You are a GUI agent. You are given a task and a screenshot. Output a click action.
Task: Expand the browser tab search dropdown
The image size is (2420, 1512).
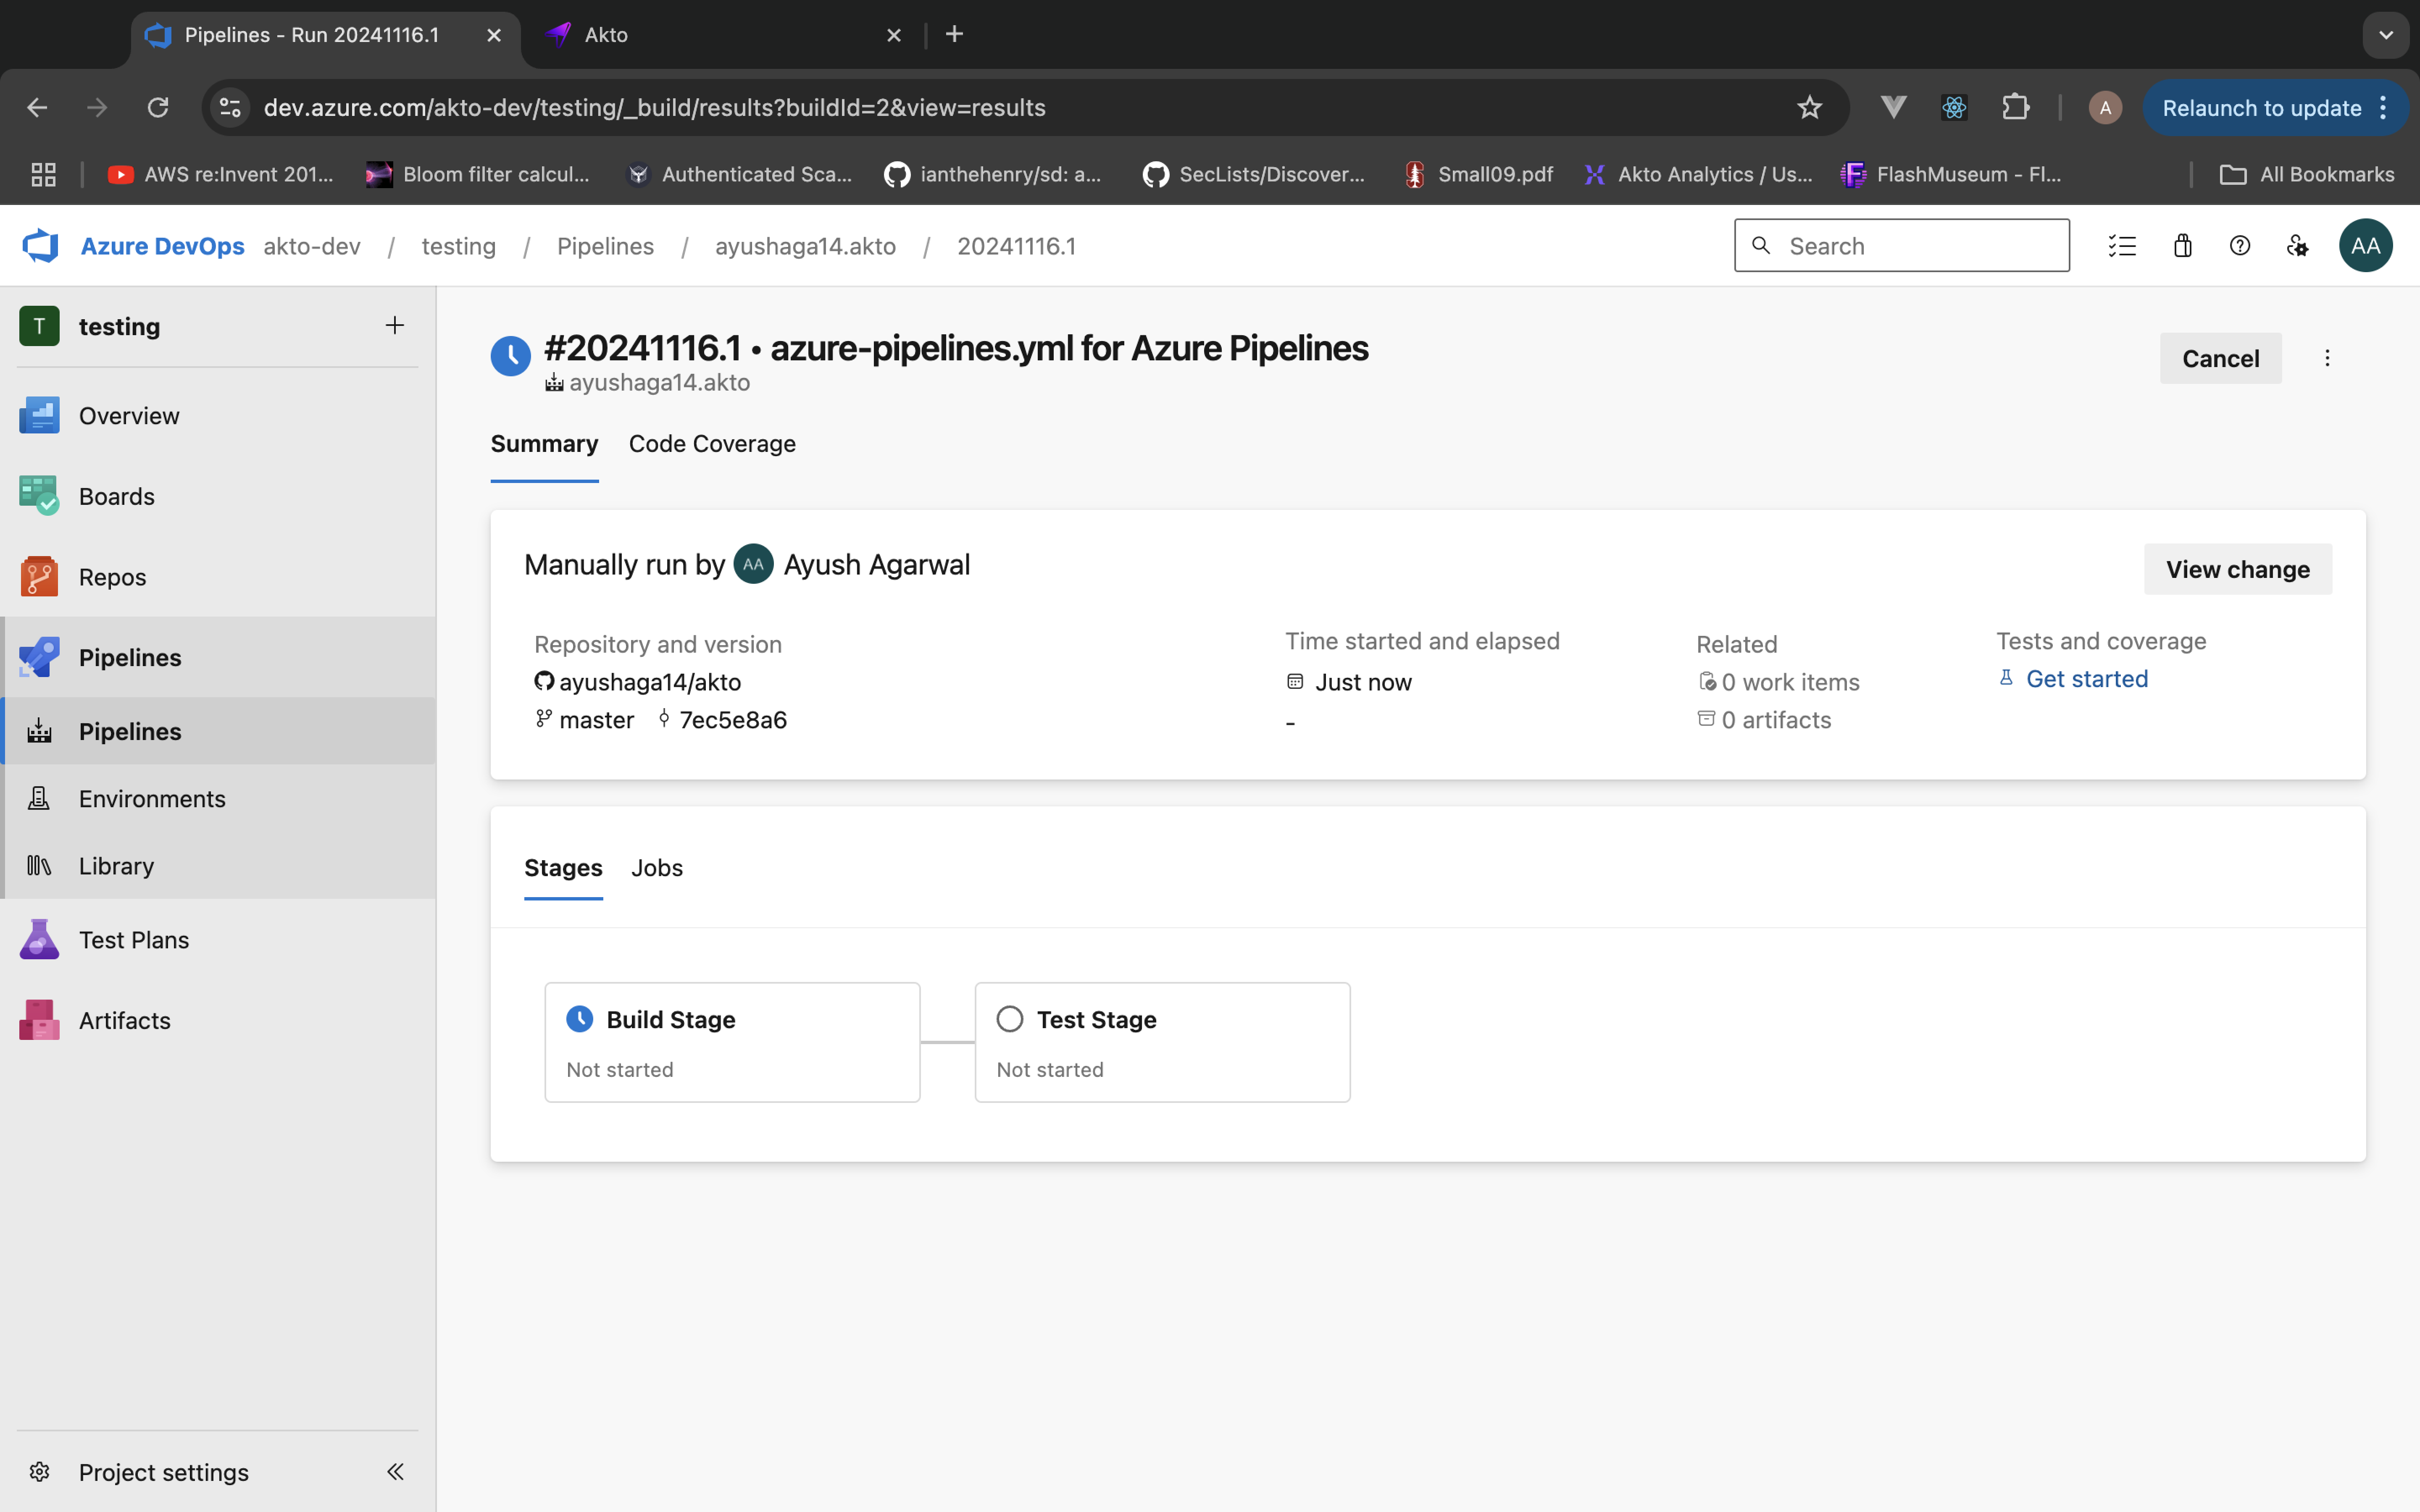[x=2386, y=35]
